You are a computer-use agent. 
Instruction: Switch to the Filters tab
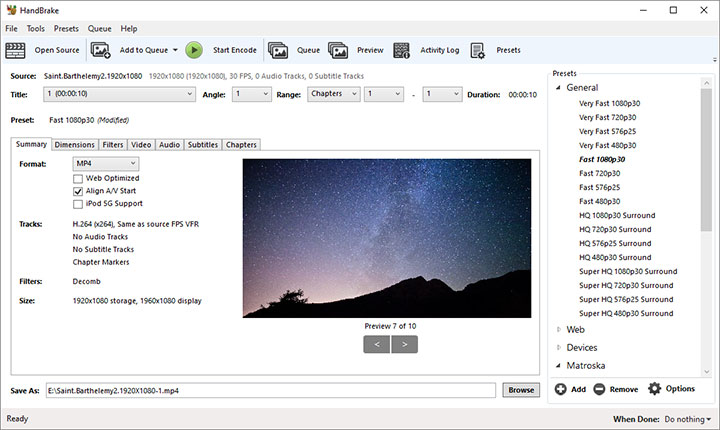pos(113,145)
